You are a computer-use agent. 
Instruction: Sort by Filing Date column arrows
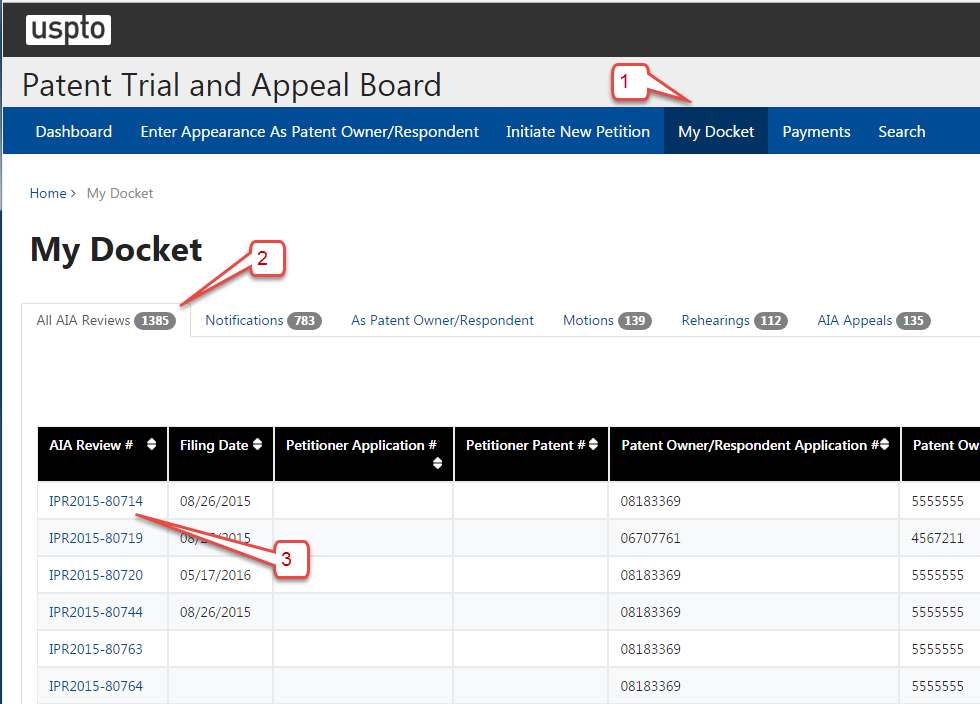pos(257,445)
